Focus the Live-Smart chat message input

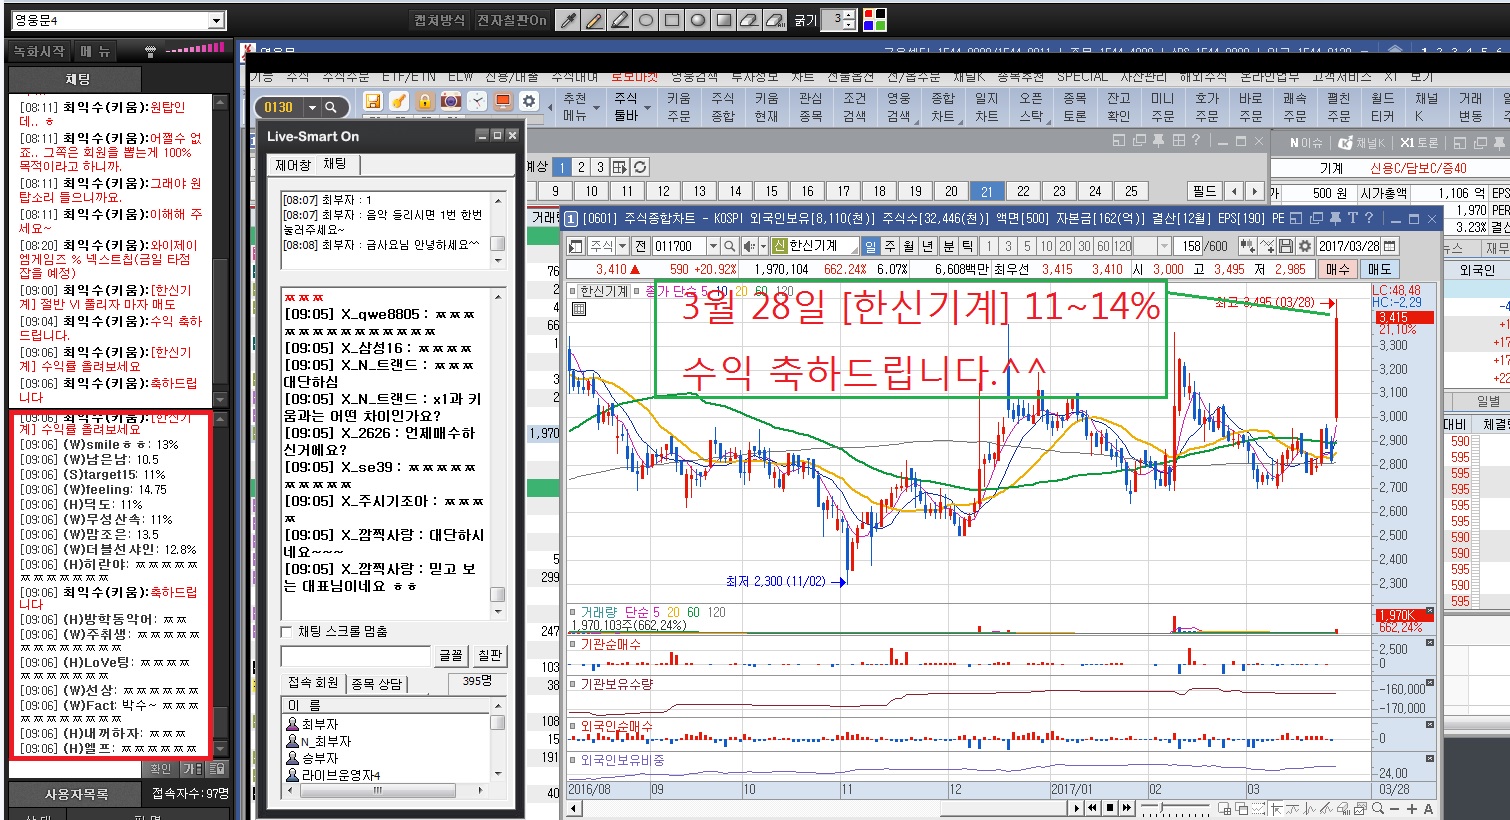coord(356,656)
